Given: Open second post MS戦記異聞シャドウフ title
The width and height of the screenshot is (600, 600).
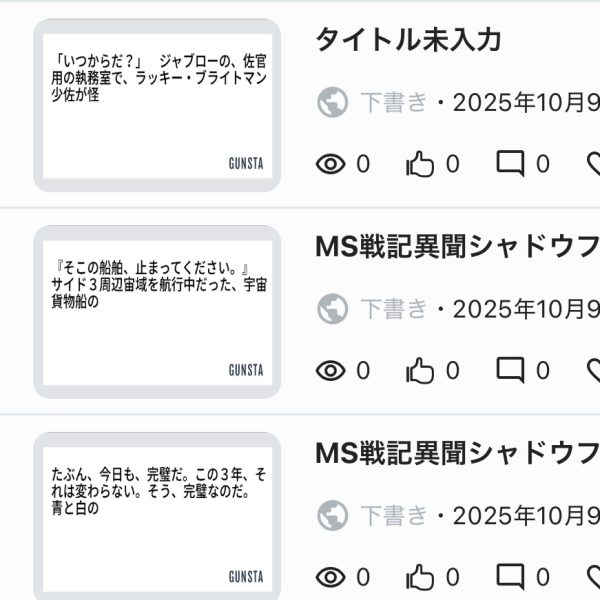Looking at the screenshot, I should [x=457, y=246].
